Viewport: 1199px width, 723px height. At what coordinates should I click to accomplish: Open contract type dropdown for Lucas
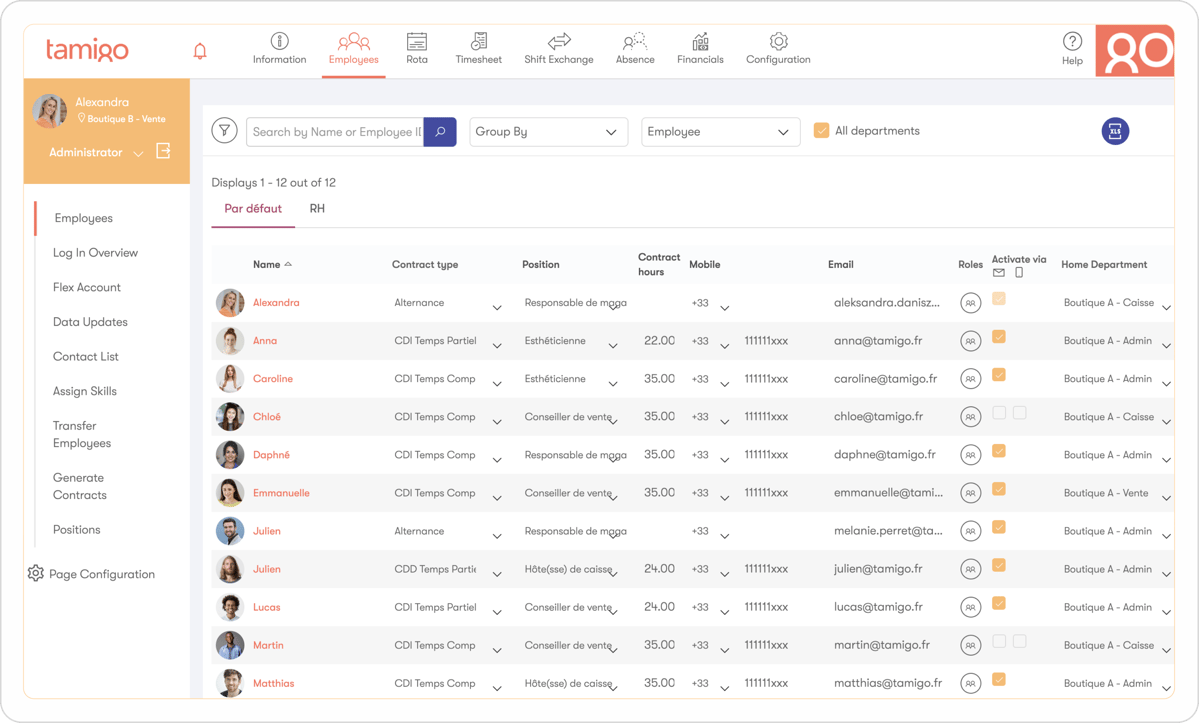[497, 612]
